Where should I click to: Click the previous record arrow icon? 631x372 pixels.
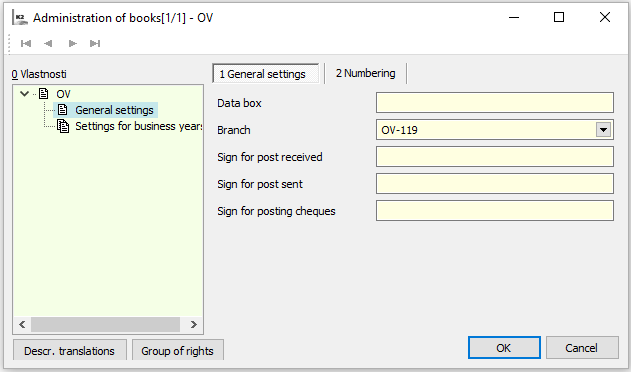(x=48, y=43)
